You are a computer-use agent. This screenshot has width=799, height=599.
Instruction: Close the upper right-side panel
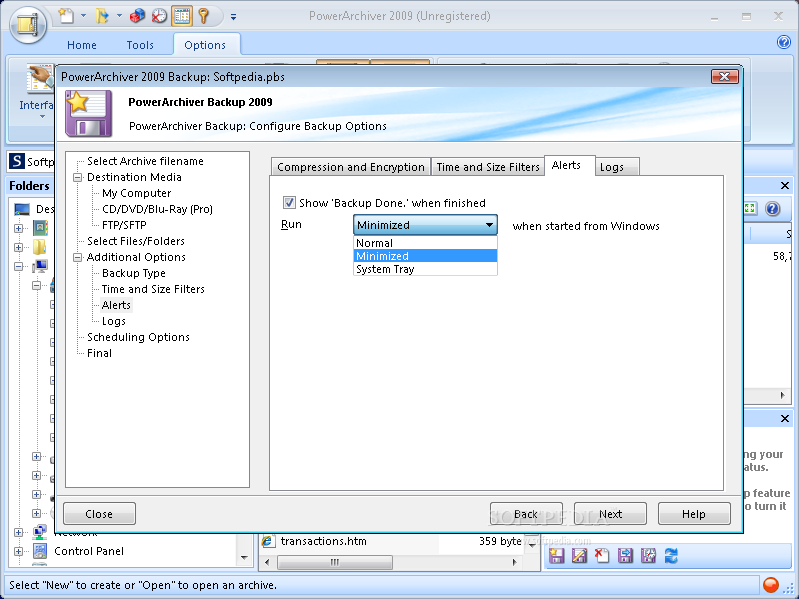click(785, 185)
